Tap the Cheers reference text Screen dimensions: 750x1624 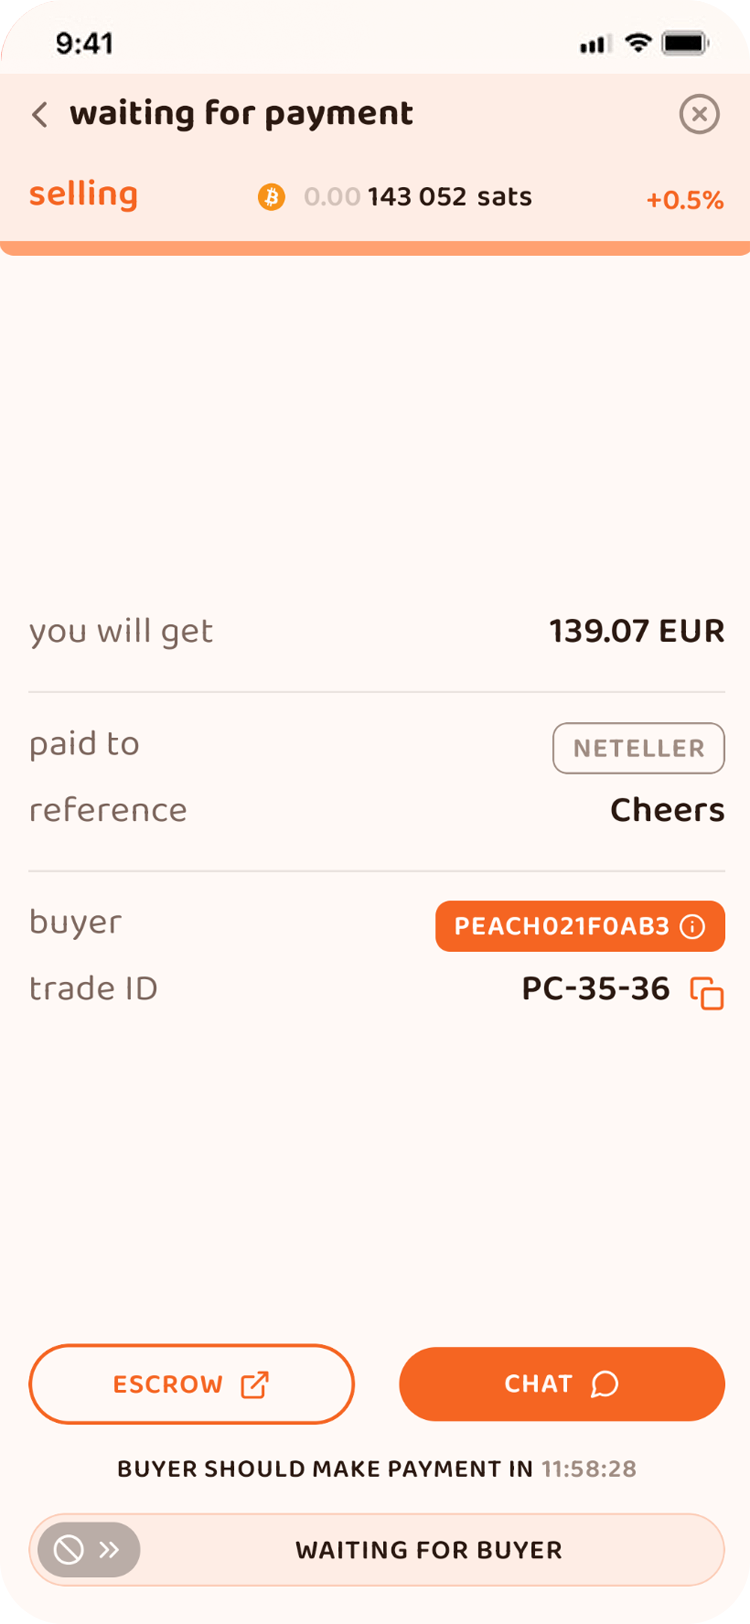(667, 810)
